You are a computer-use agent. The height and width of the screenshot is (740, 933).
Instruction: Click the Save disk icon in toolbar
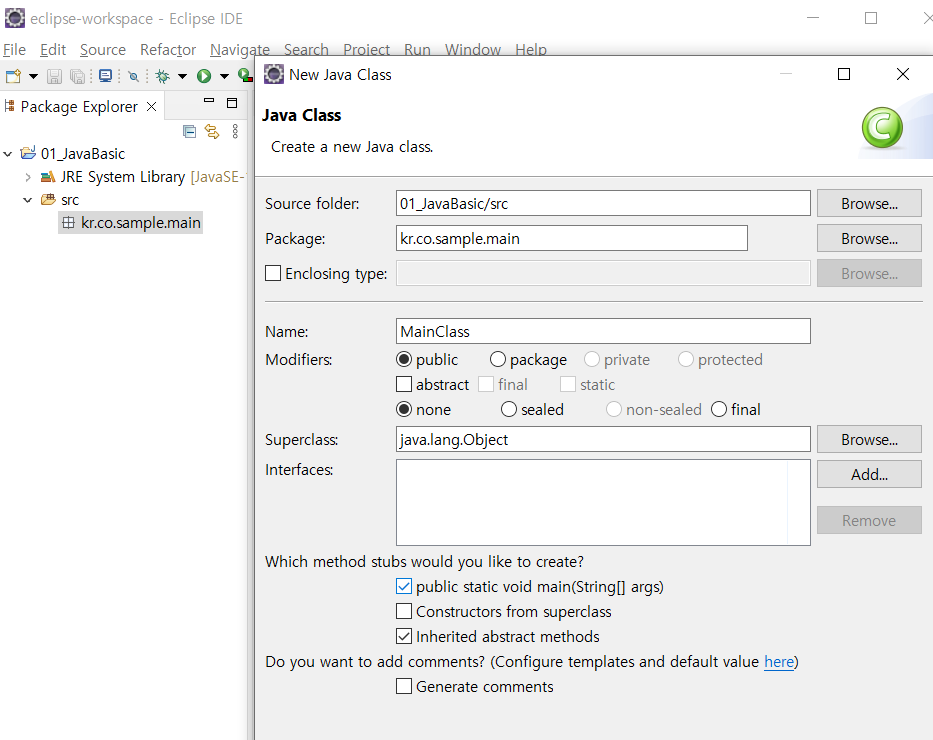pyautogui.click(x=54, y=76)
